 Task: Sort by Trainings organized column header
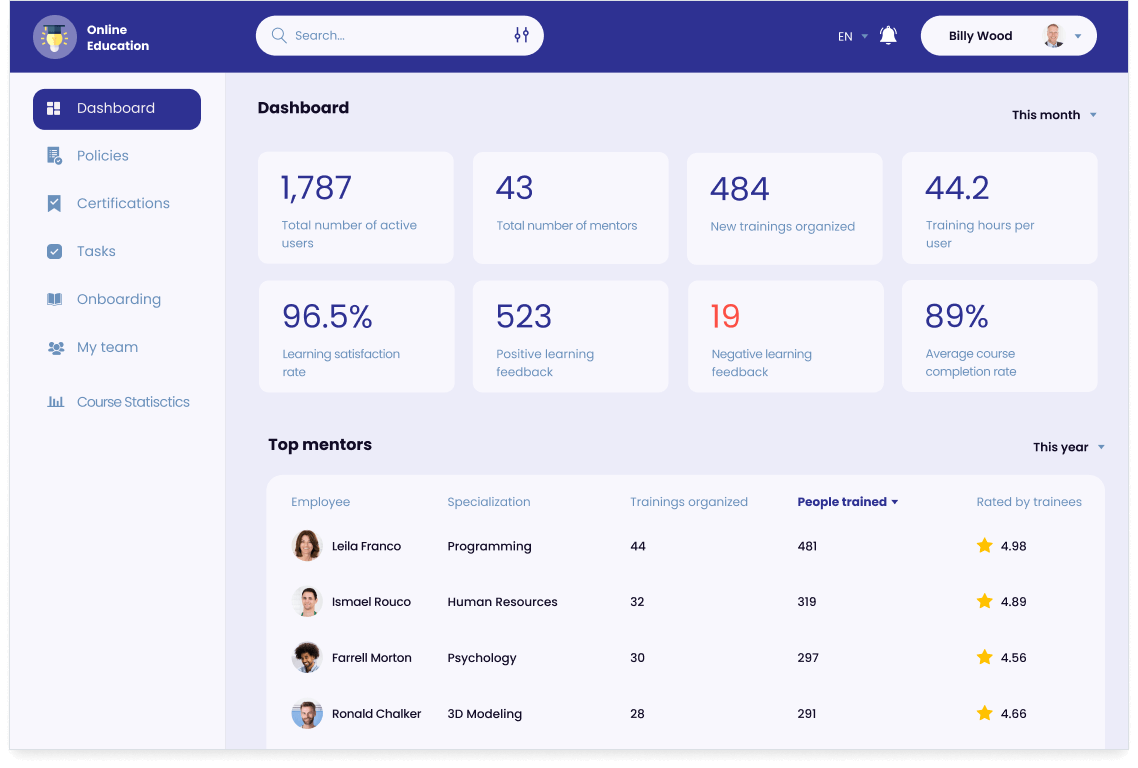tap(688, 502)
